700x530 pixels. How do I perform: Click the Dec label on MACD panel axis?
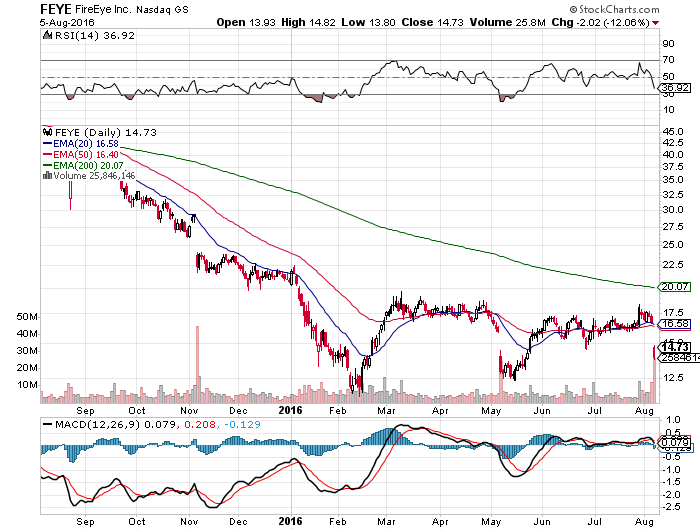pyautogui.click(x=238, y=522)
